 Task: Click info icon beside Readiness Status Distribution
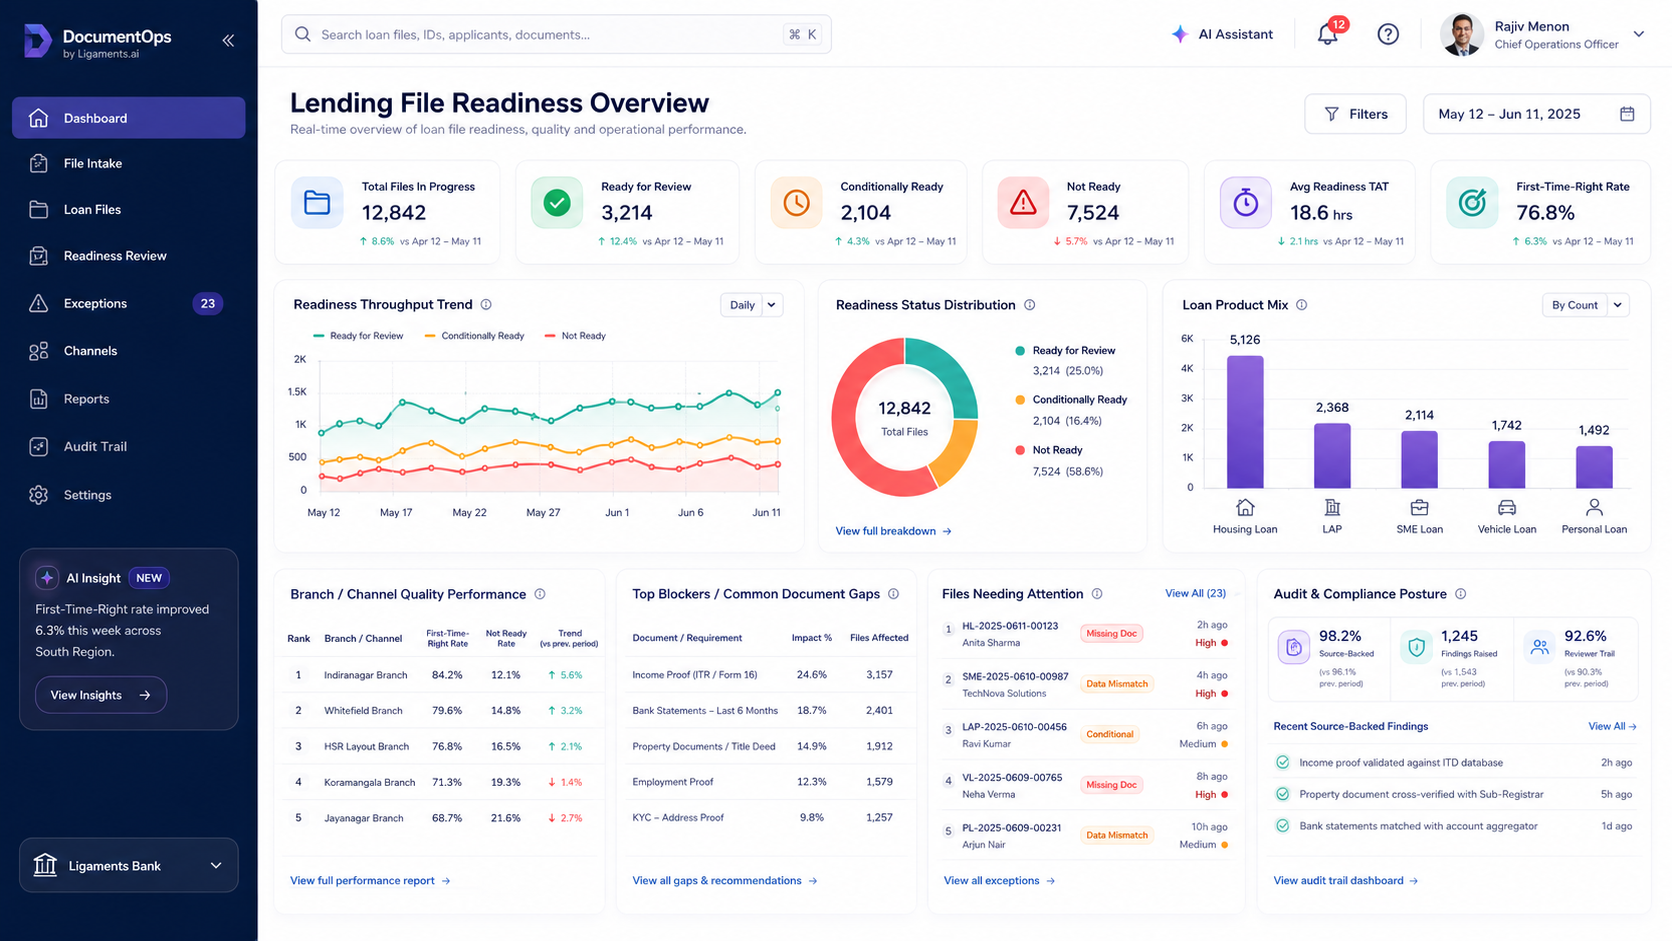coord(1029,305)
